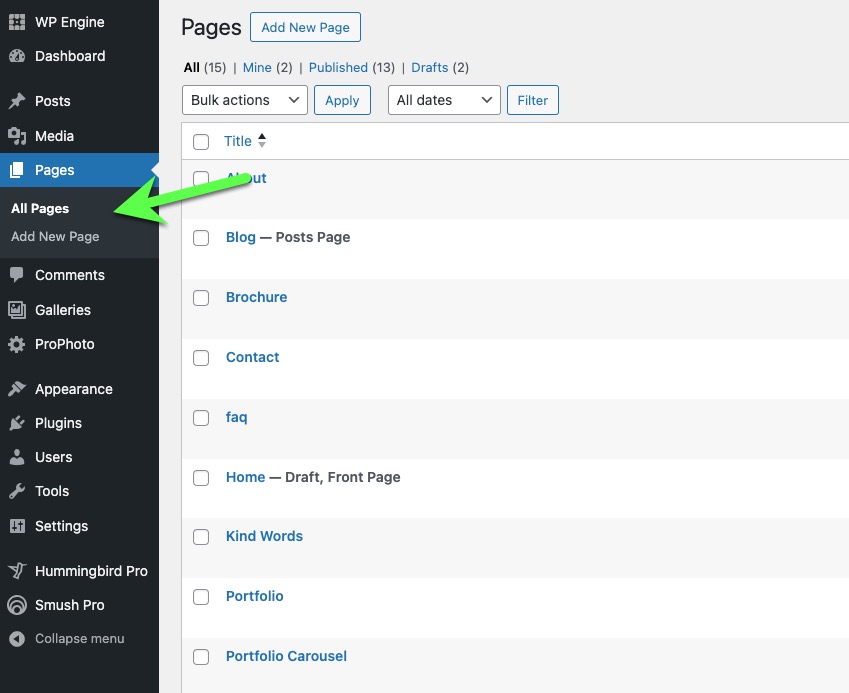Open the Portfolio page link

[254, 596]
